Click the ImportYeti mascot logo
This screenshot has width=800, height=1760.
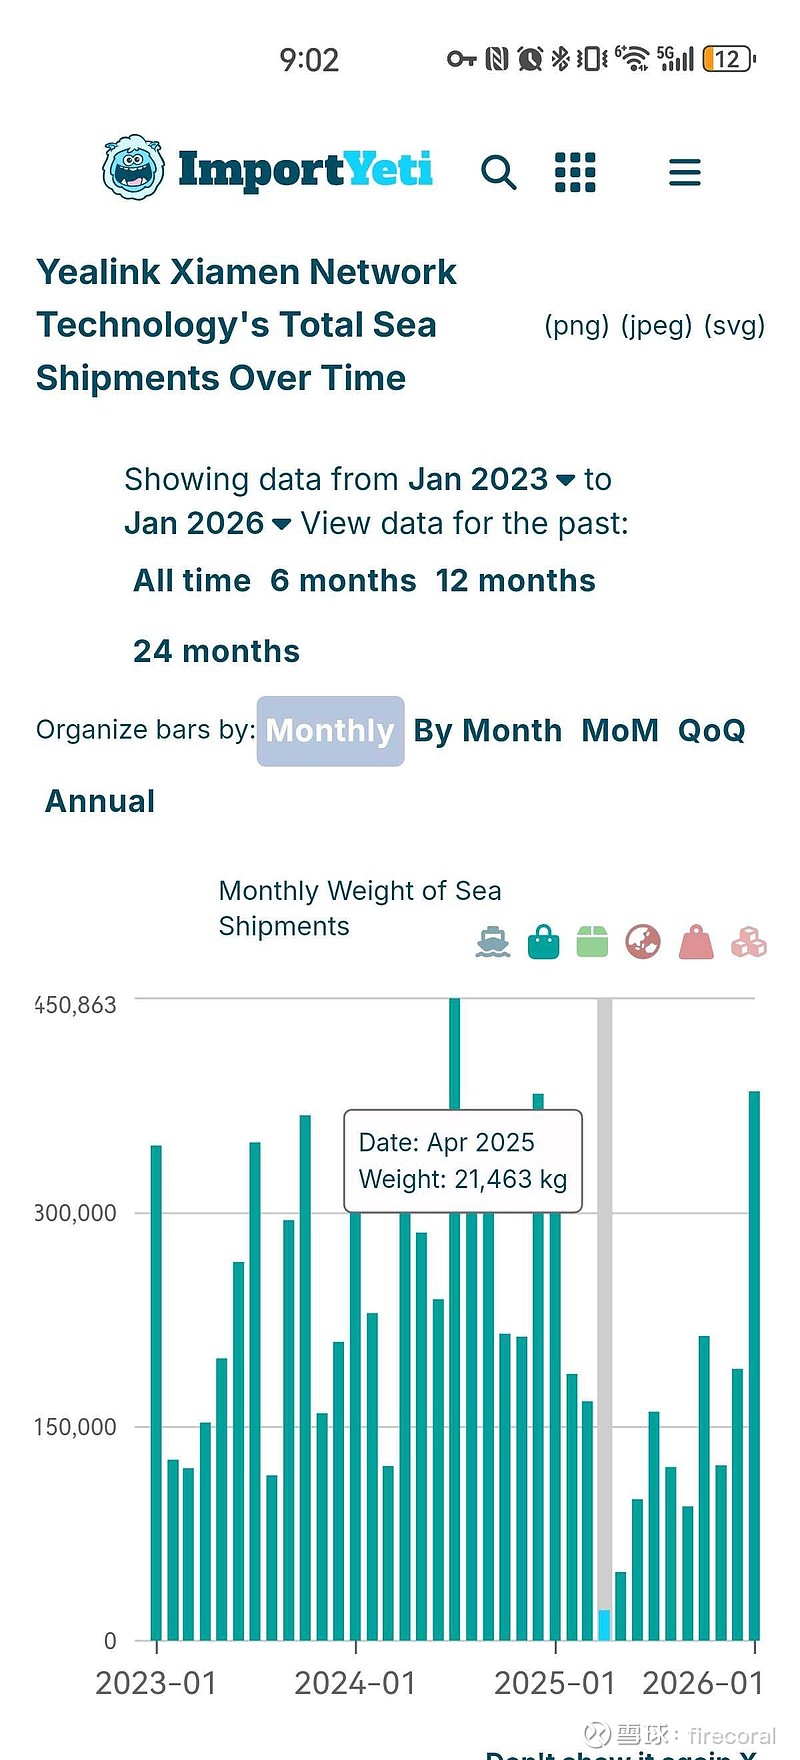[x=133, y=168]
